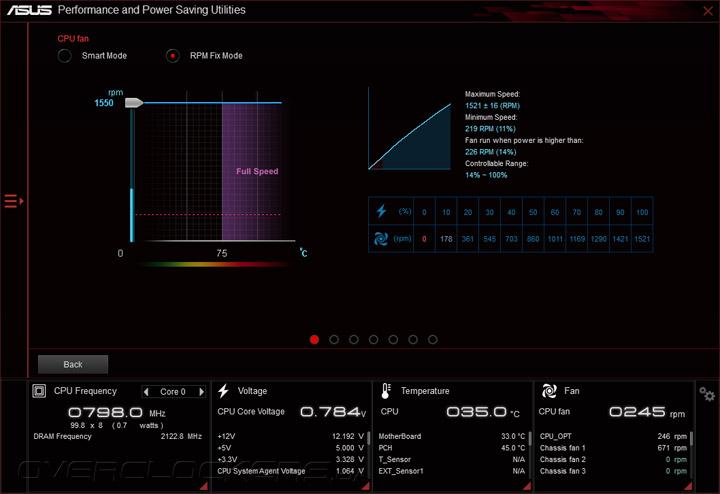Go to first page indicator dot

(x=314, y=339)
